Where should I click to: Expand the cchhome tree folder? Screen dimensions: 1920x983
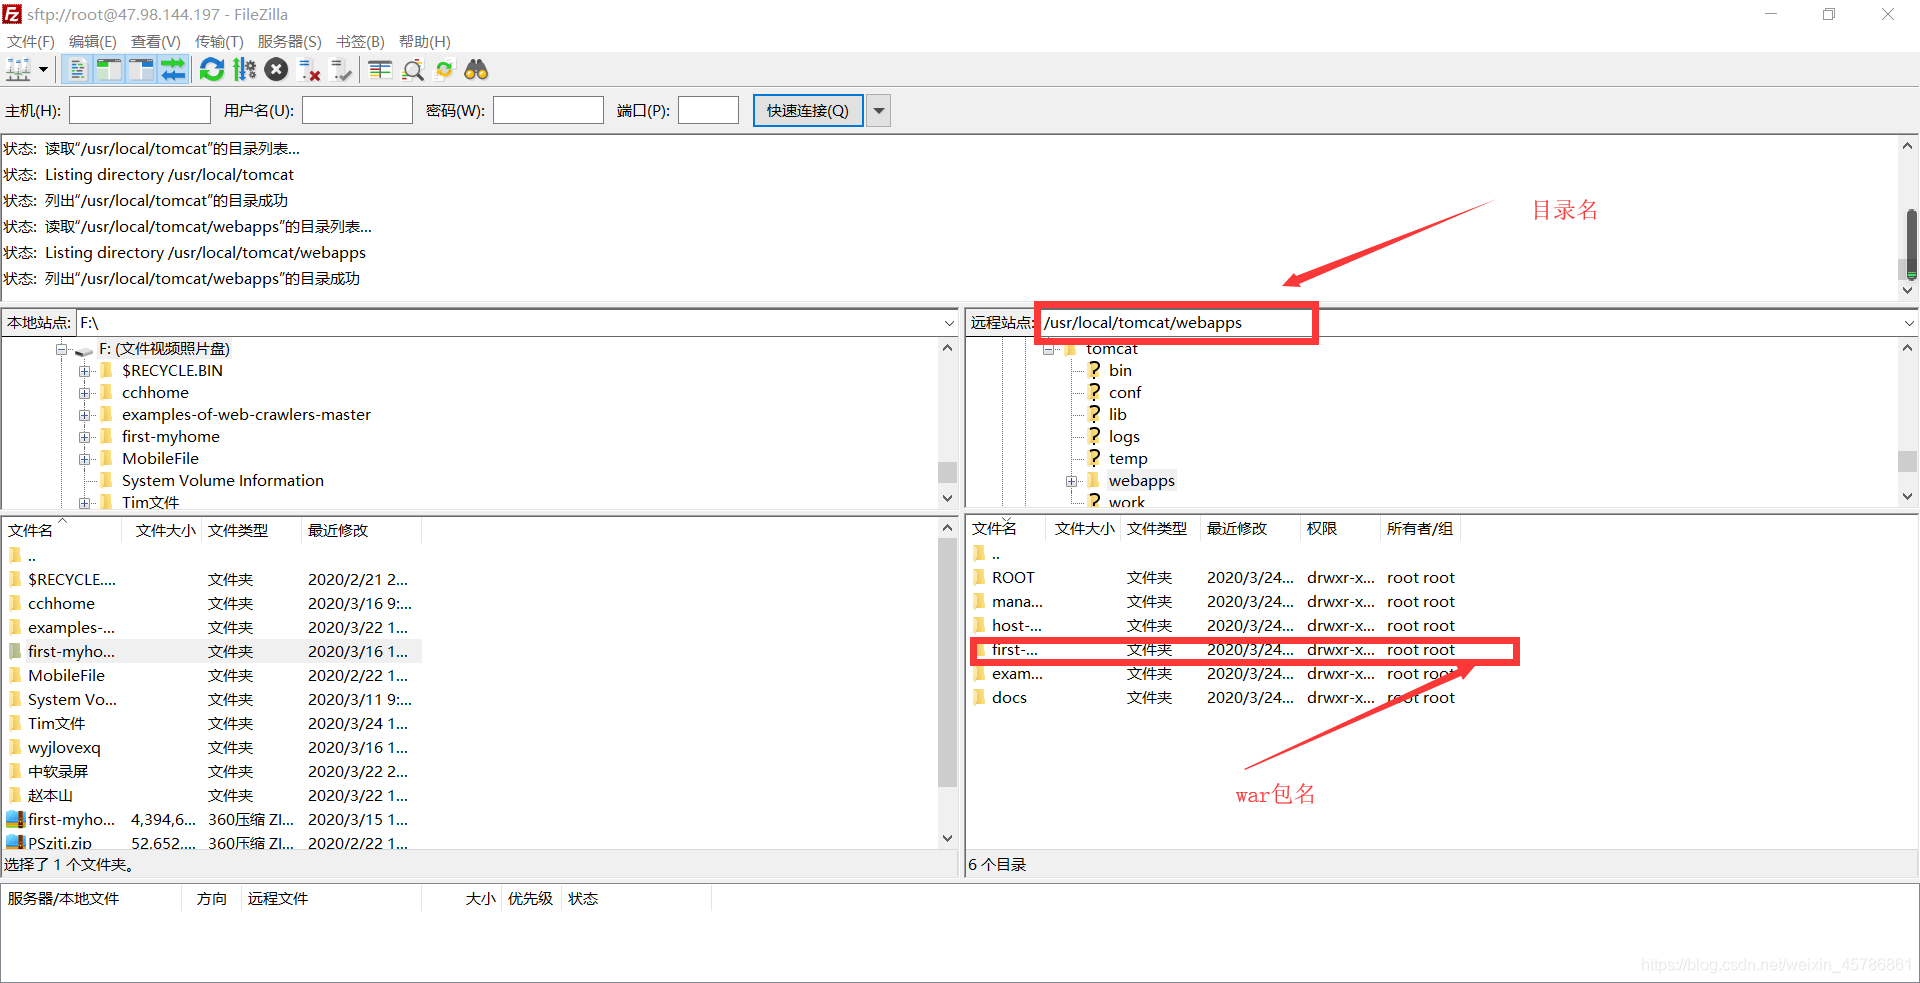pos(85,393)
